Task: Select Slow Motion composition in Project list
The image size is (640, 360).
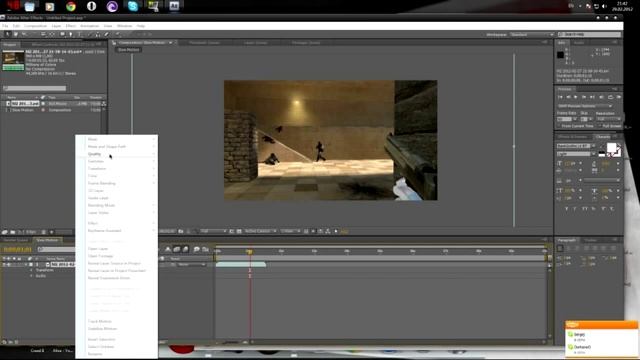Action: click(23, 110)
